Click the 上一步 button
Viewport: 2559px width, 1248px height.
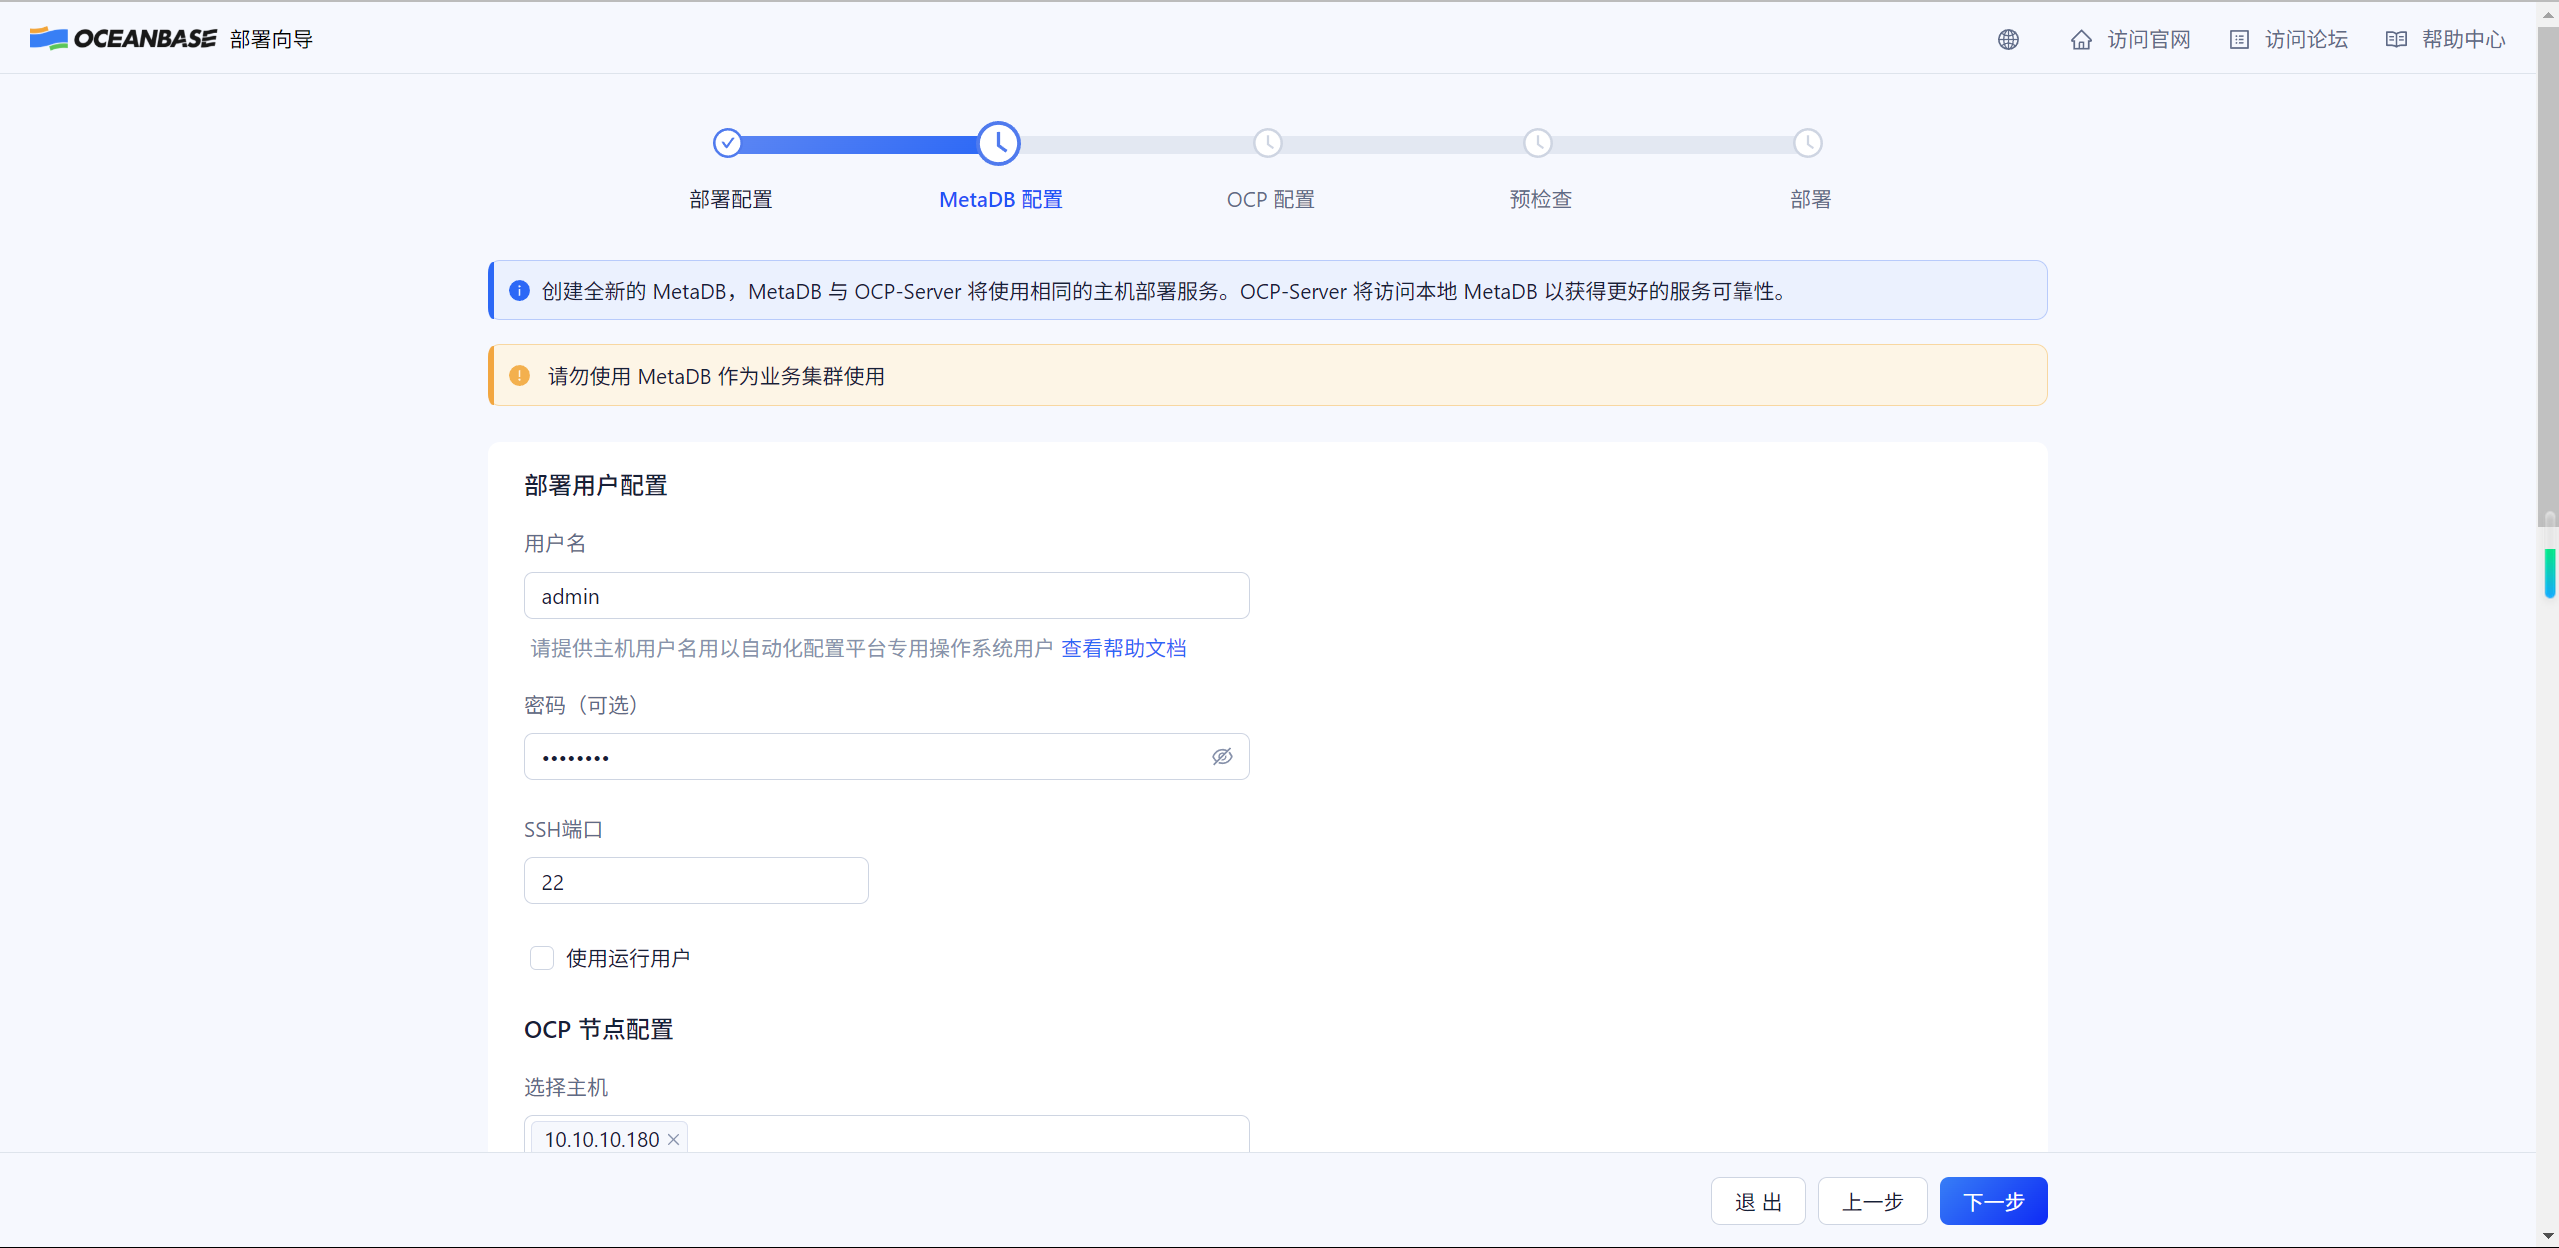coord(1872,1201)
